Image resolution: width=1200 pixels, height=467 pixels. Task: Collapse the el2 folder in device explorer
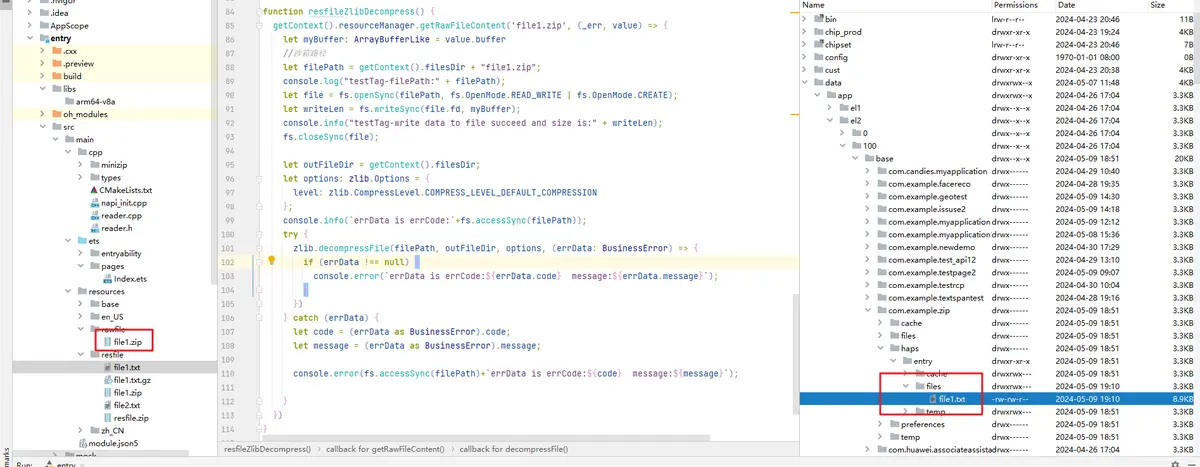click(831, 120)
